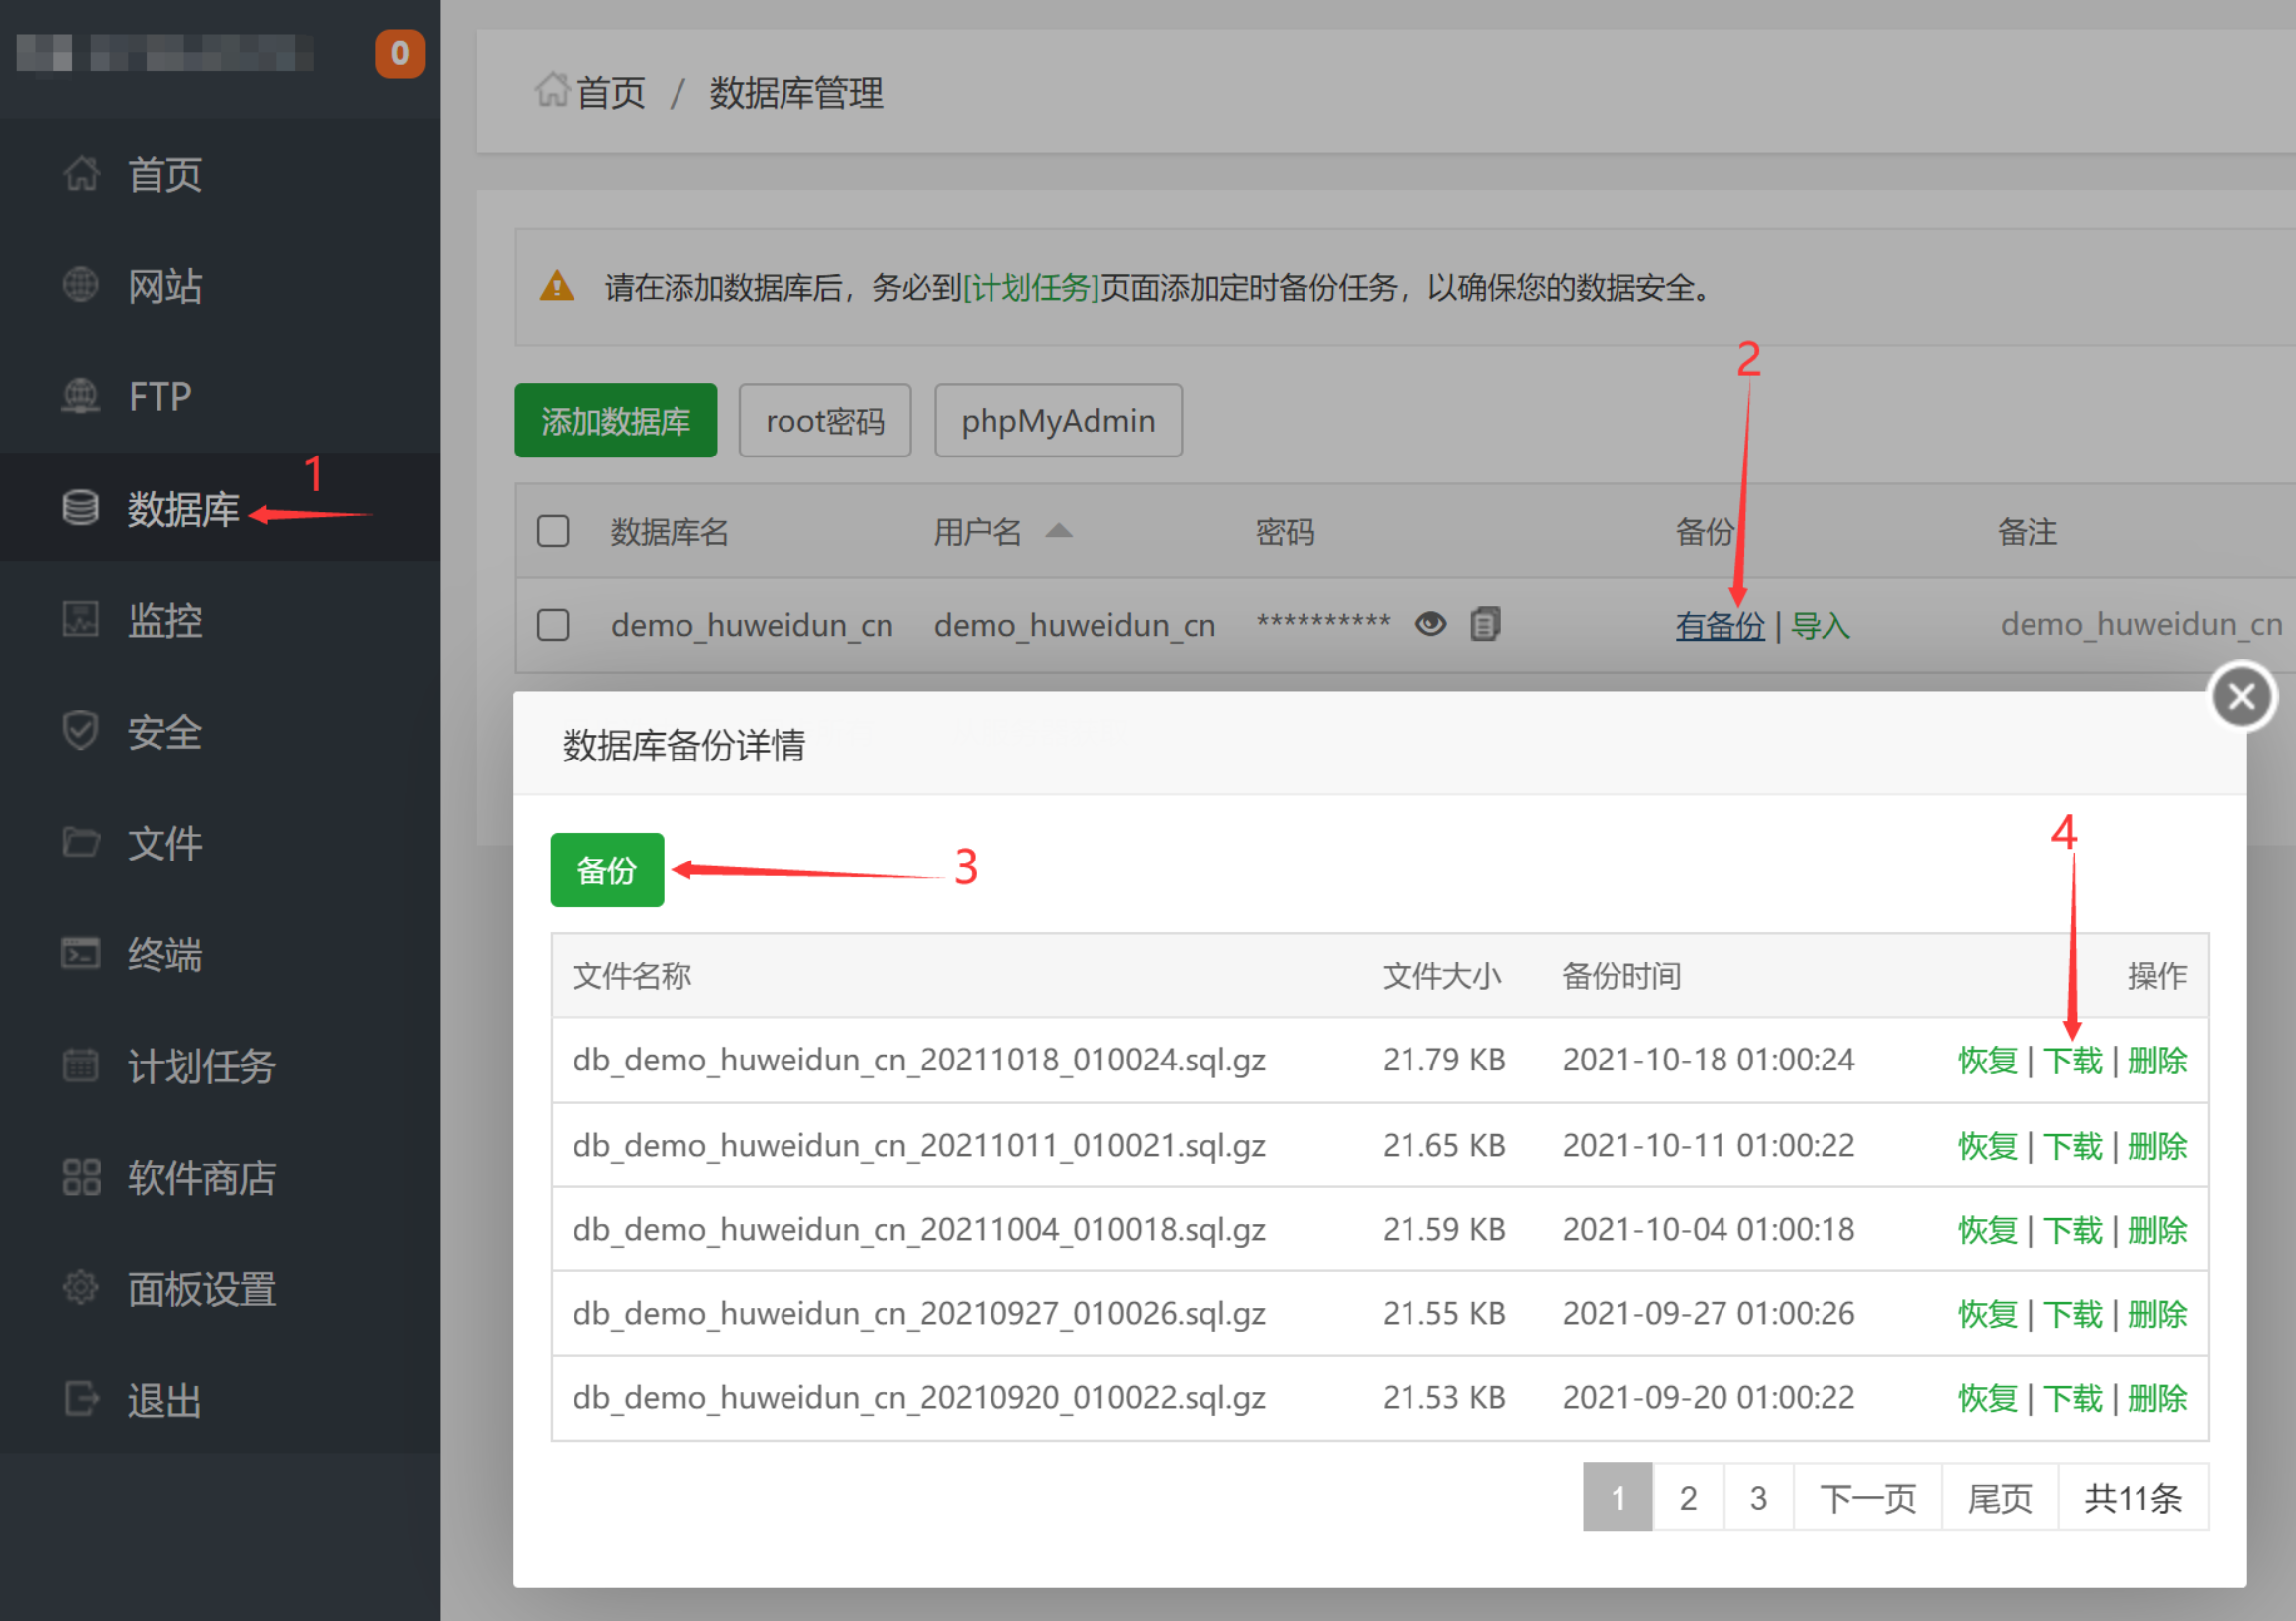Copy the database password with clipboard icon
2296x1621 pixels.
coord(1485,624)
